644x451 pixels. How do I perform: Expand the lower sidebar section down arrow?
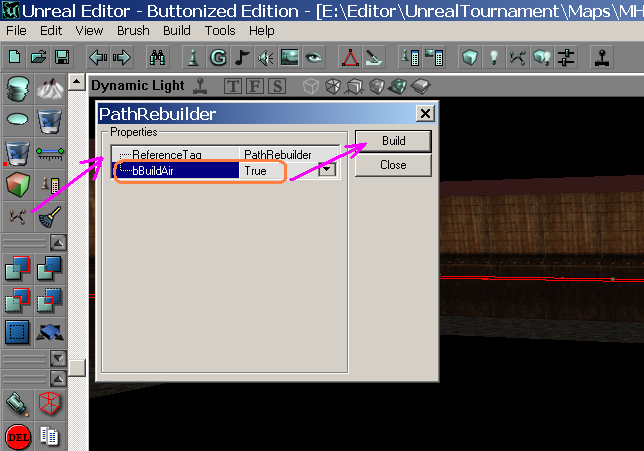click(57, 357)
